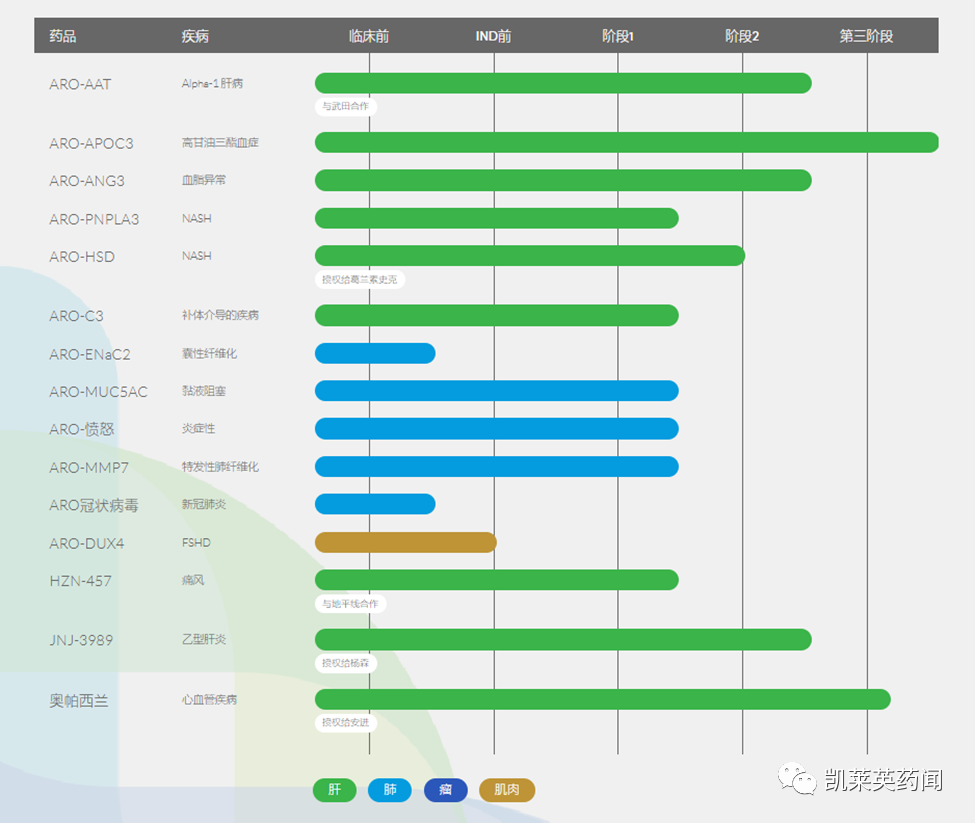
Task: Click the 授权给安进 tag under 奥帕西兰
Action: 345,722
